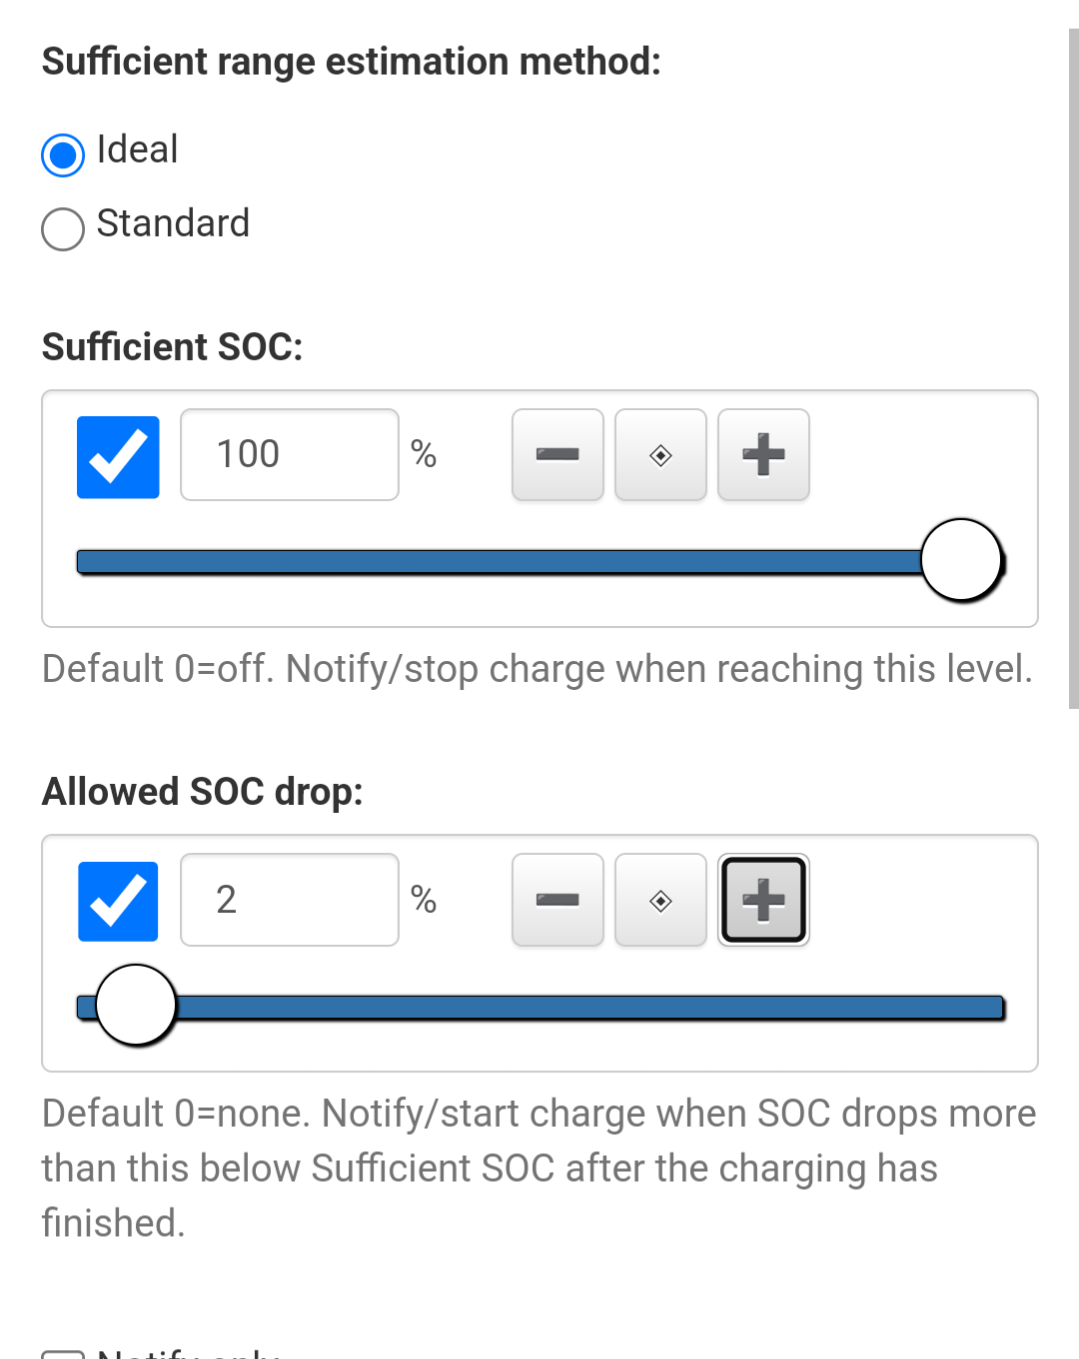Click the minus stepper for Allowed SOC drop
The width and height of the screenshot is (1079, 1359).
pos(557,900)
